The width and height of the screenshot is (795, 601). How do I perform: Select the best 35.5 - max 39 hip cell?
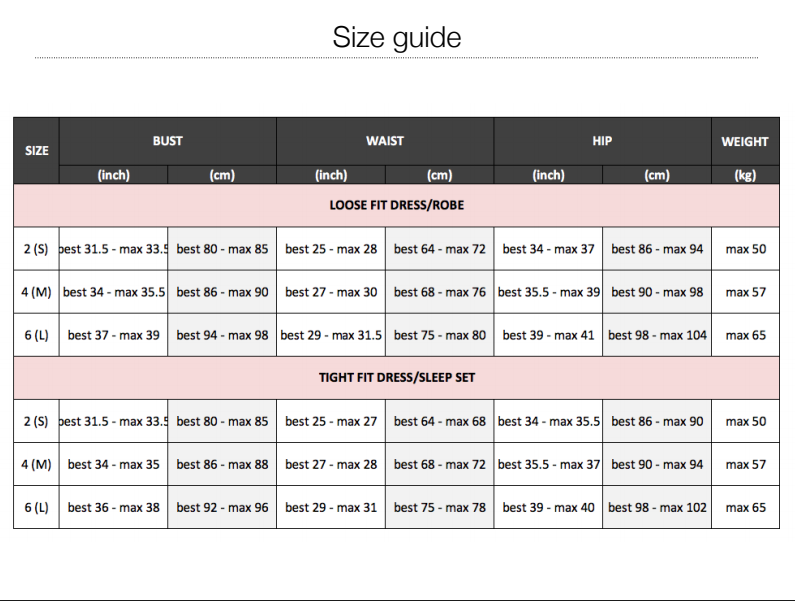pyautogui.click(x=548, y=292)
